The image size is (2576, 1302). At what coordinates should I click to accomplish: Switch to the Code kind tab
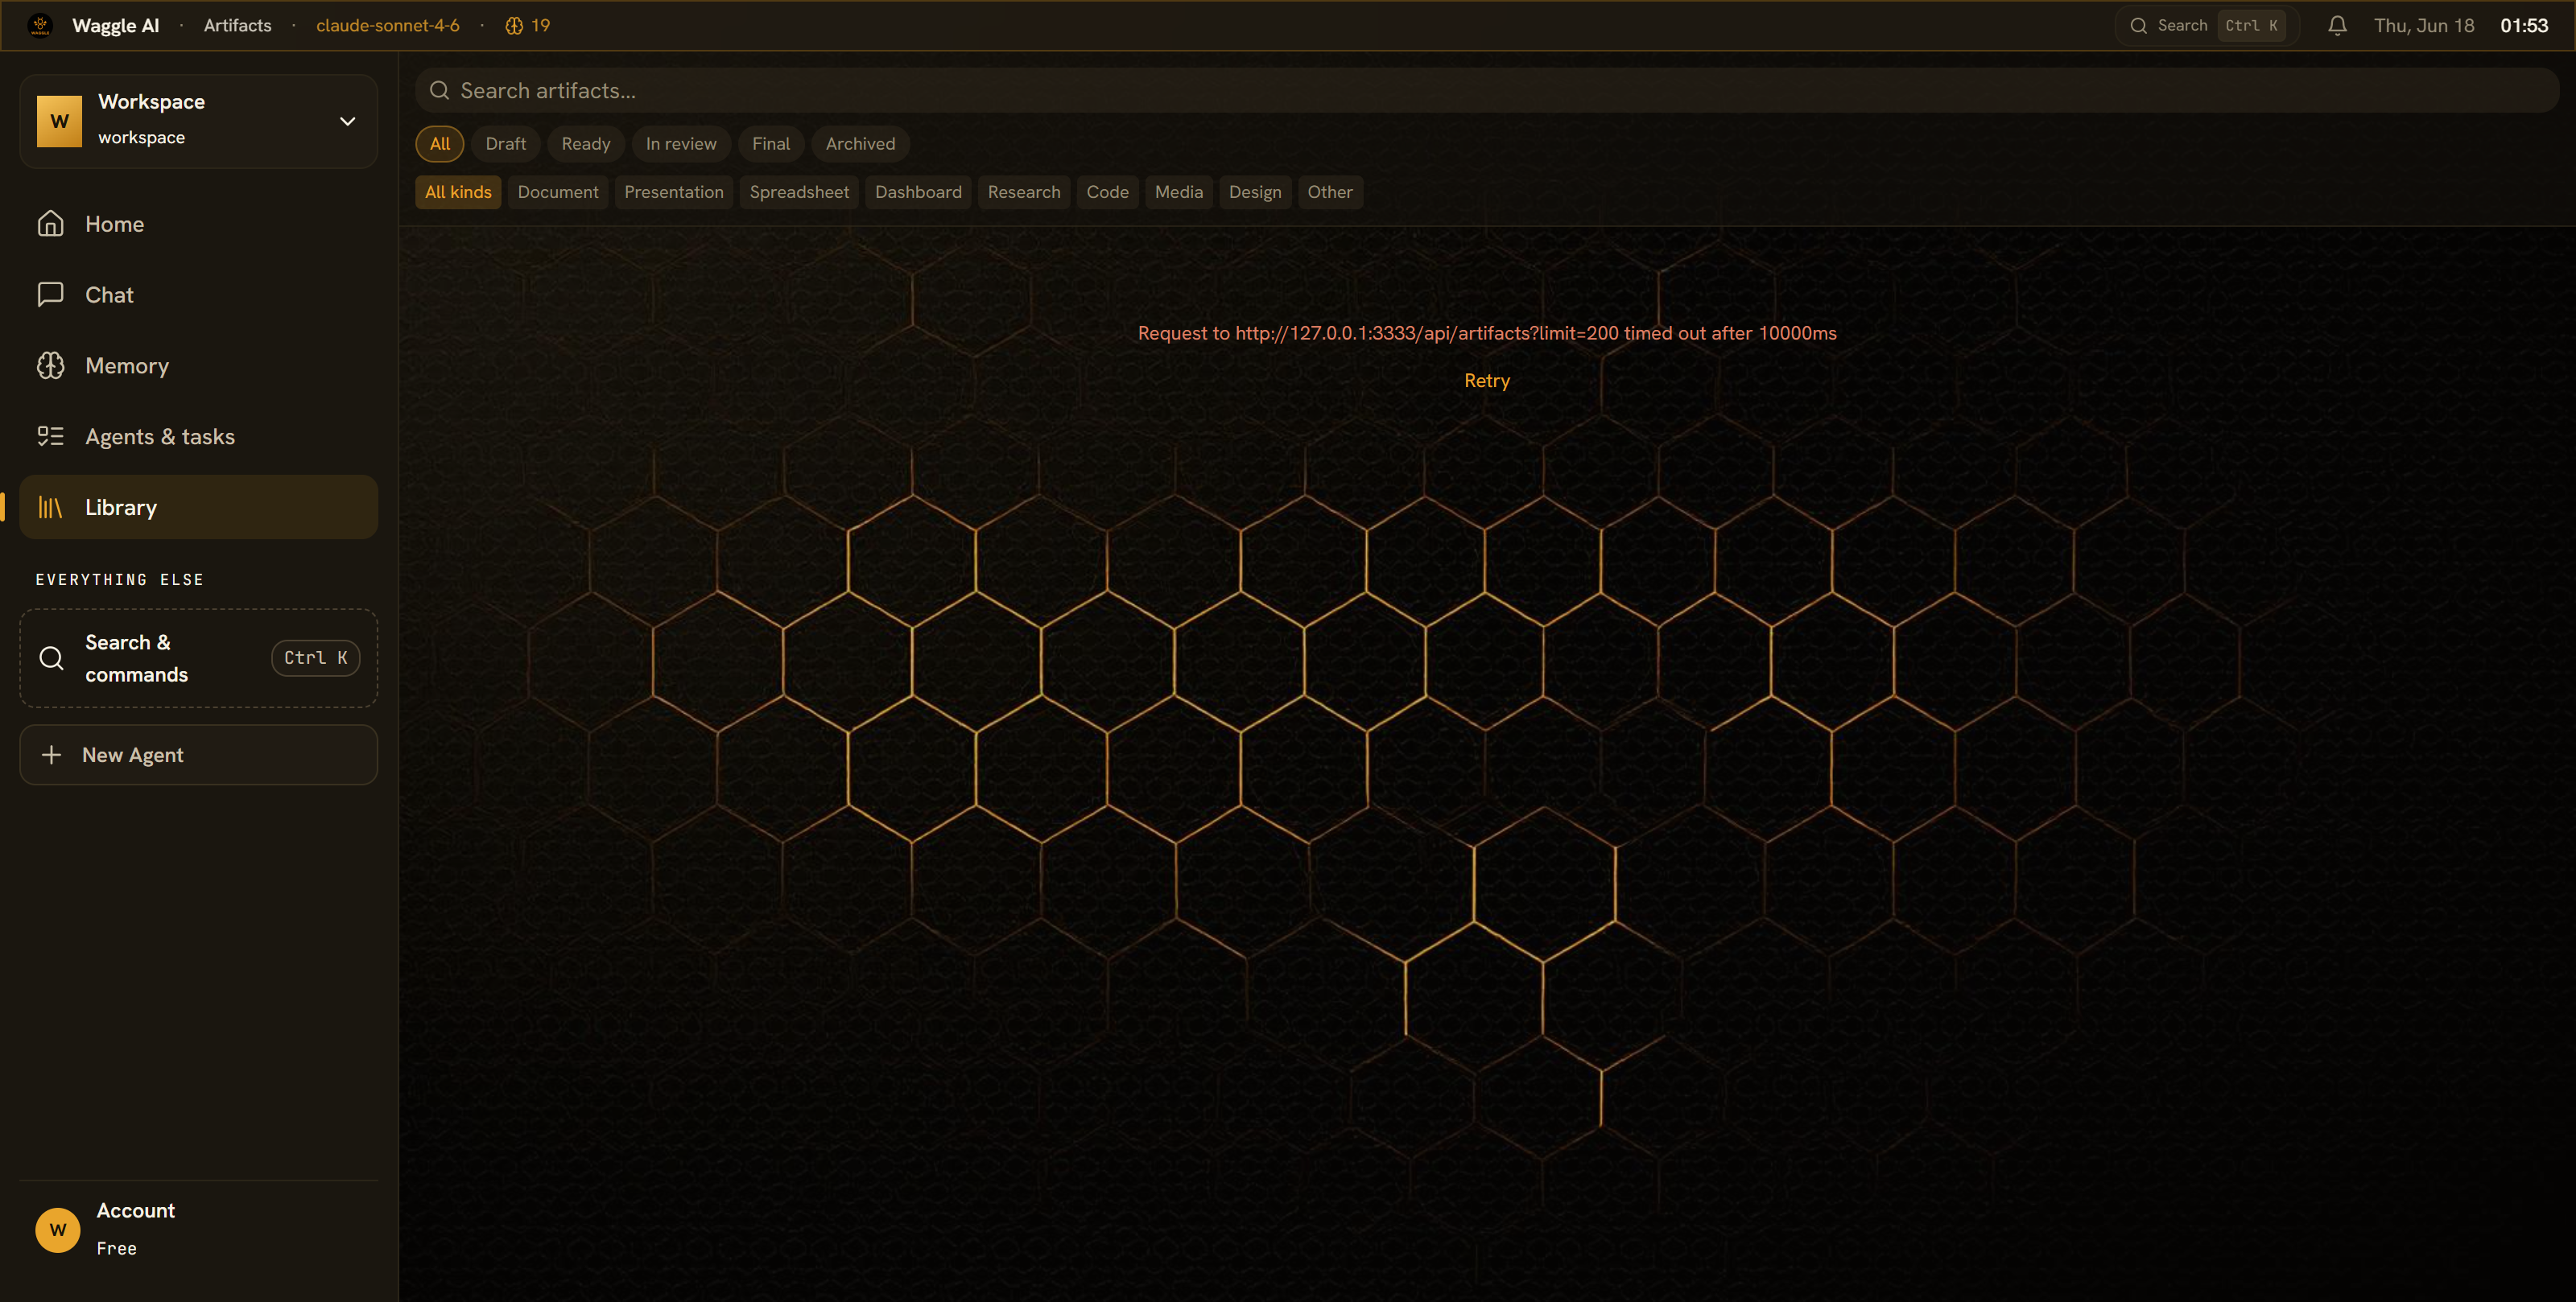1107,192
